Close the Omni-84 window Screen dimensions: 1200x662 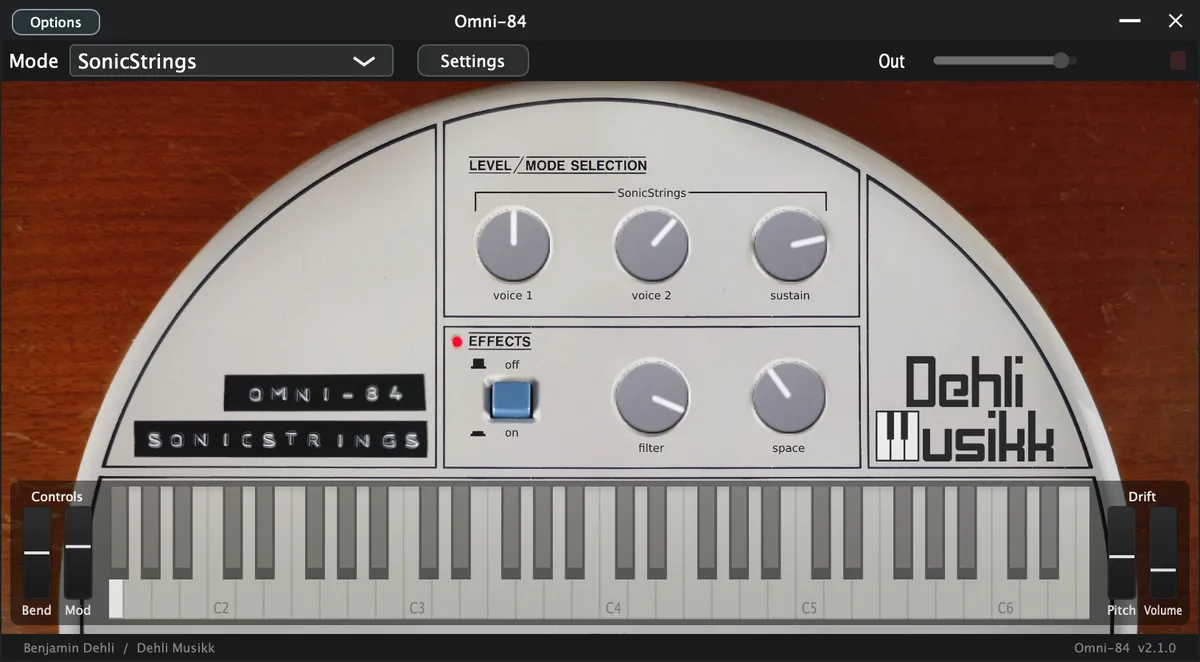(1175, 21)
